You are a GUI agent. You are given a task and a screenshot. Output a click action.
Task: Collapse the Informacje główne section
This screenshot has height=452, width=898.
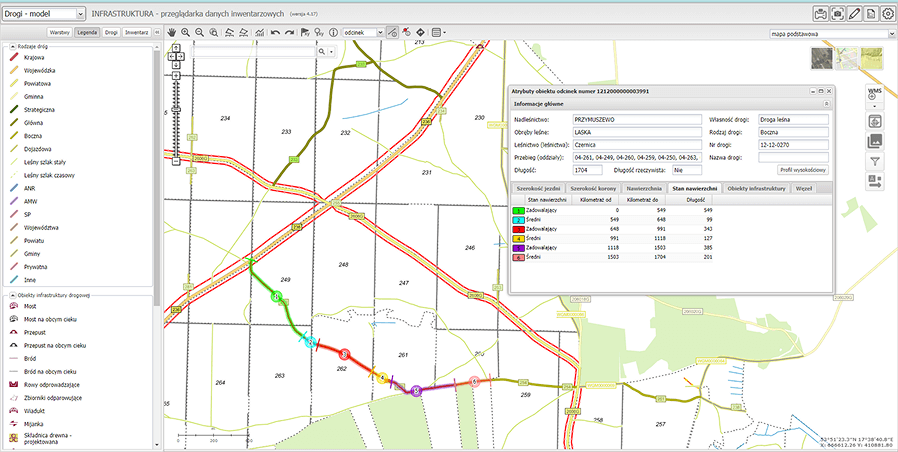point(826,104)
